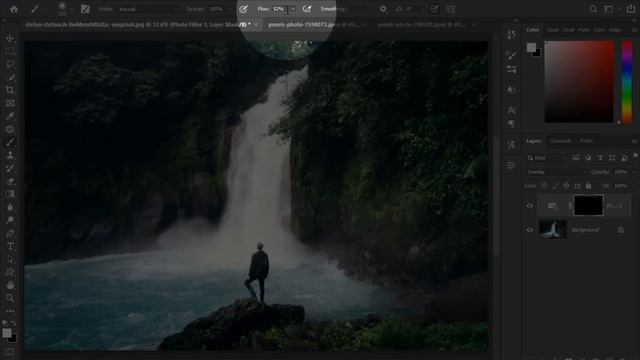The height and width of the screenshot is (360, 640).
Task: Select the Brush tool in left toolbar
Action: [10, 142]
